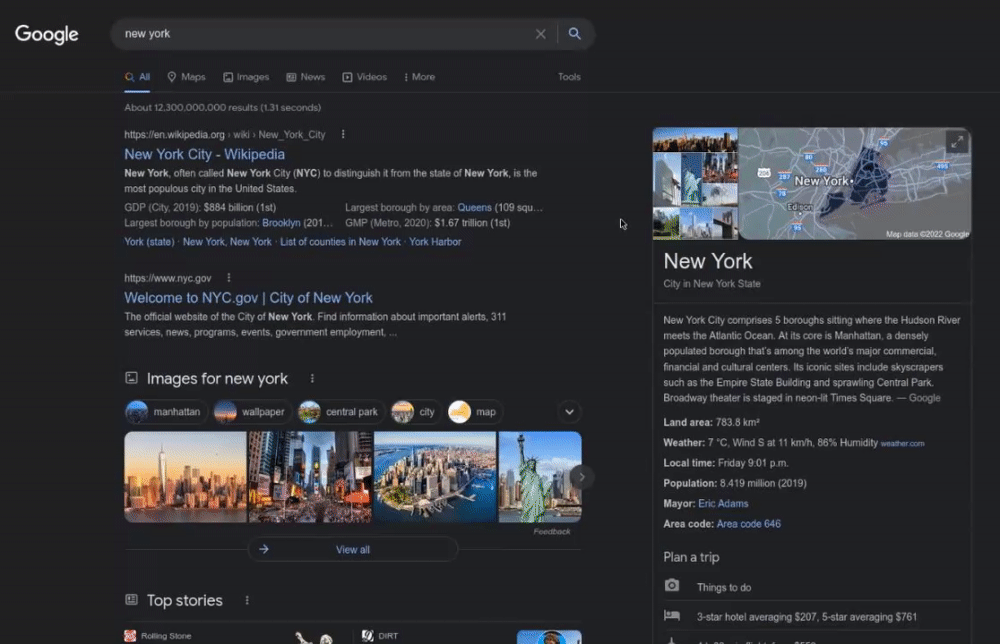Expand image filter chips with chevron
The width and height of the screenshot is (1000, 644).
pos(570,412)
